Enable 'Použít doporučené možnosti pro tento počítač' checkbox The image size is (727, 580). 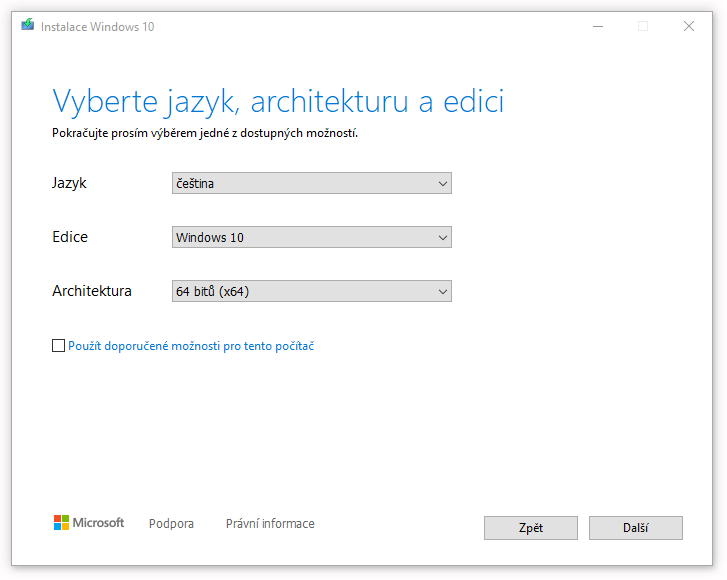[58, 345]
